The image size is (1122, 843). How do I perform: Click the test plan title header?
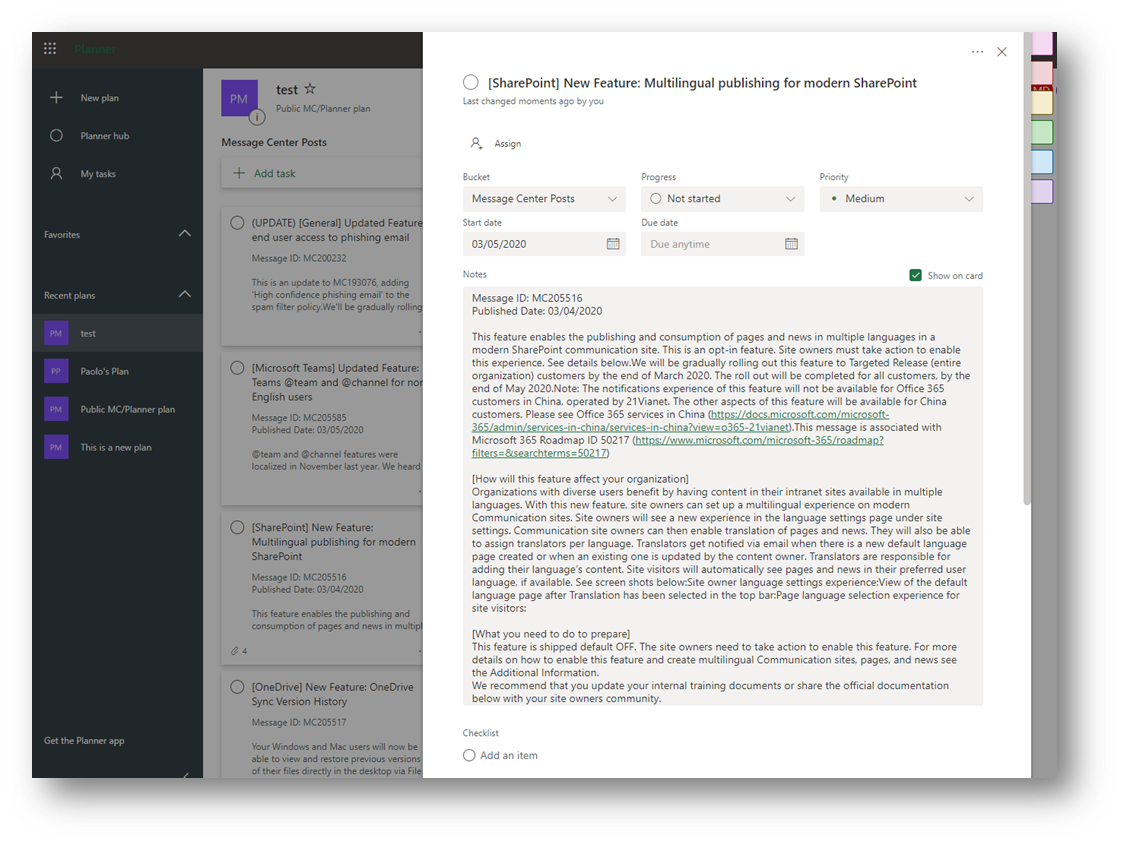click(286, 89)
